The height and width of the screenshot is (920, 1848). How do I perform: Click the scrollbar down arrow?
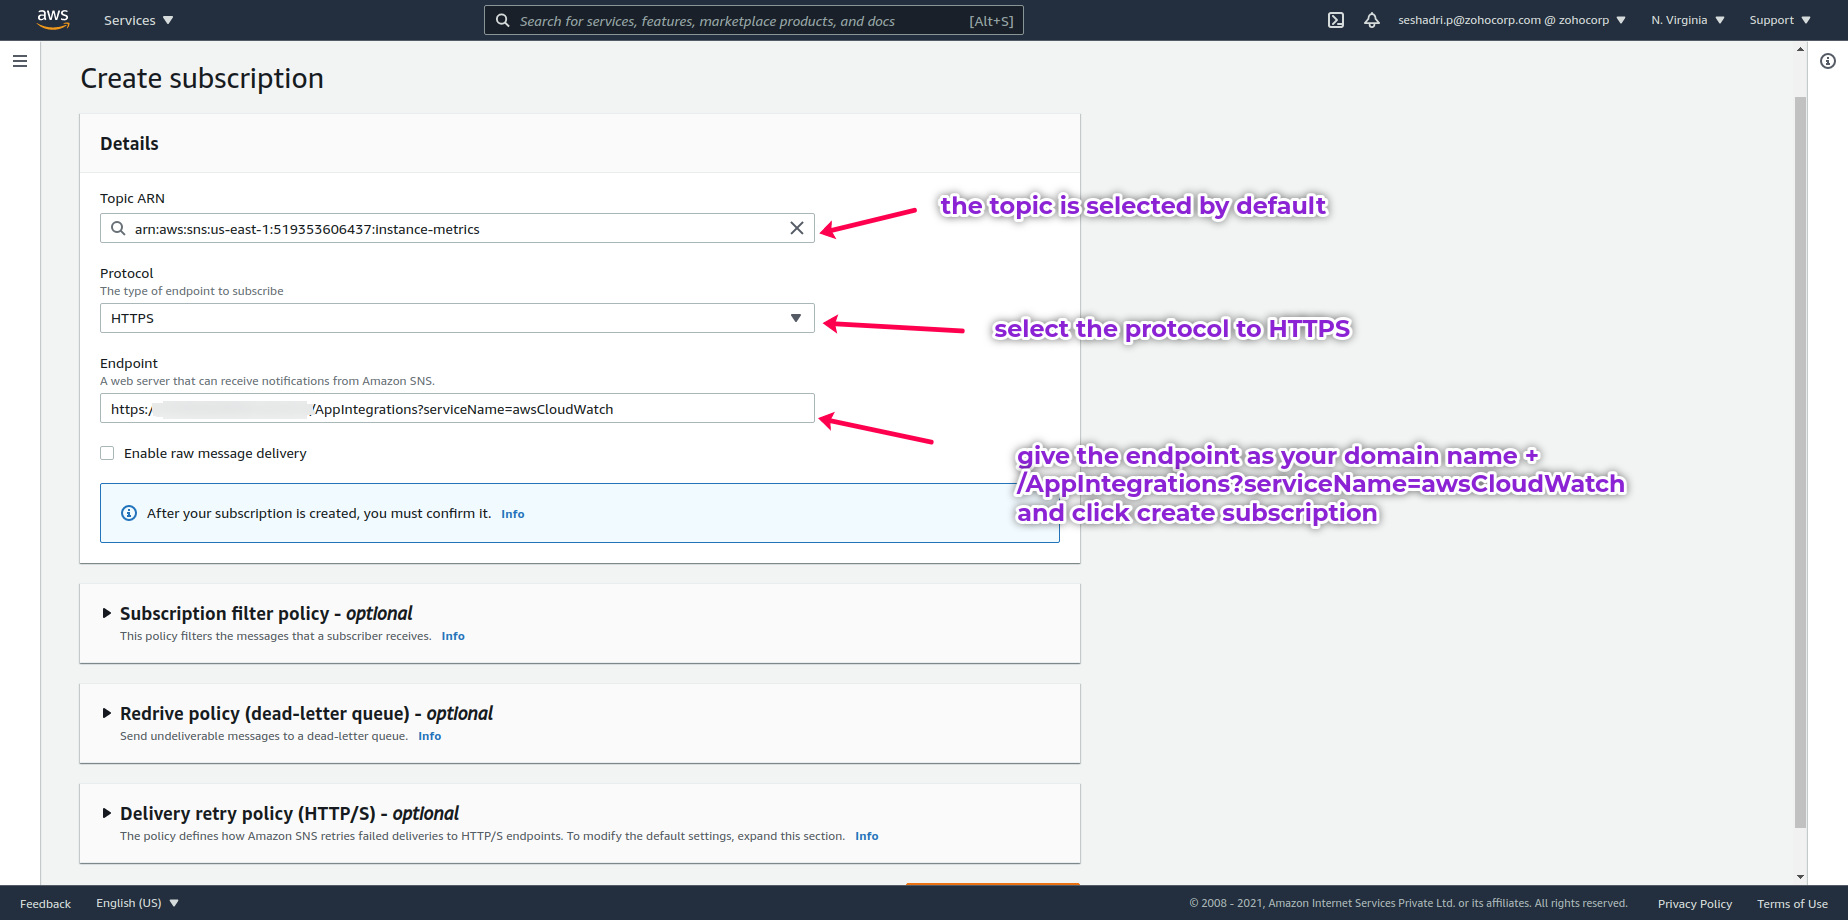pos(1800,877)
